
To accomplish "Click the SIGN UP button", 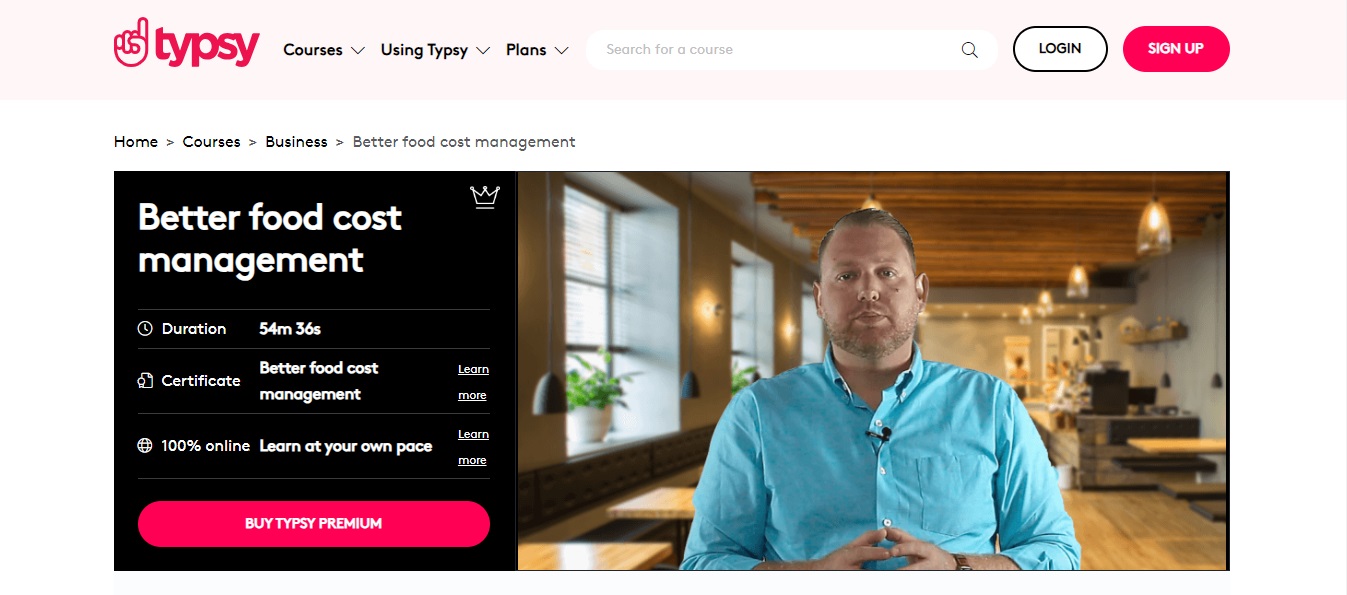I will pyautogui.click(x=1176, y=49).
